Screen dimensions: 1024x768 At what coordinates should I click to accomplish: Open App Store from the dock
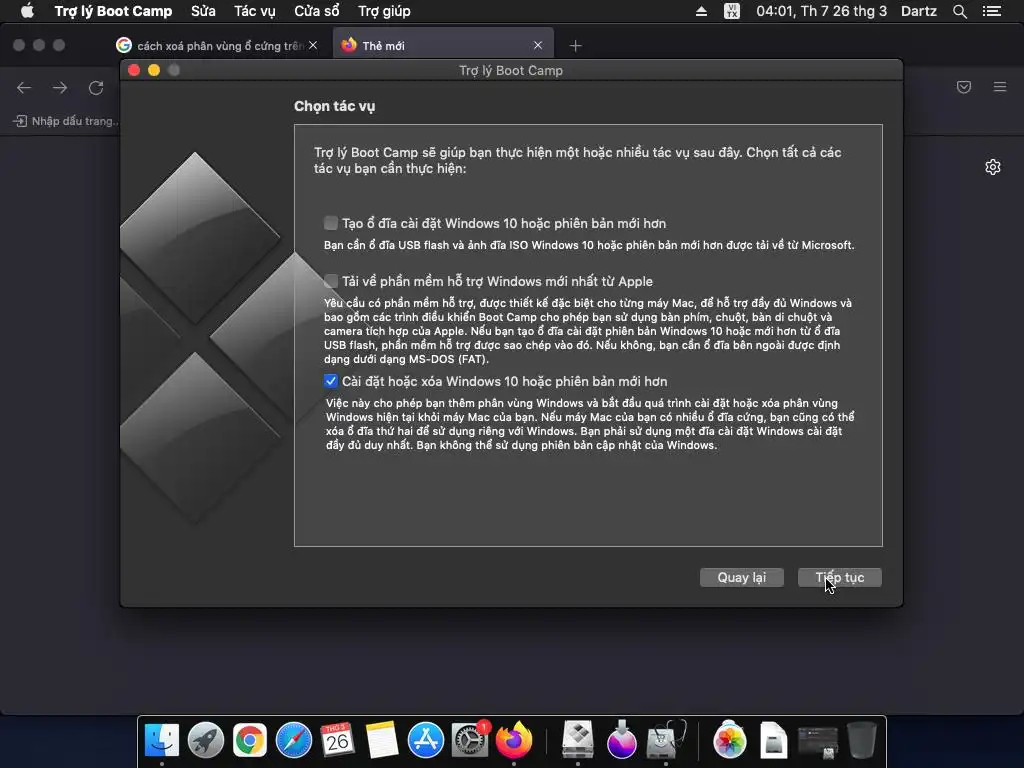(x=426, y=741)
